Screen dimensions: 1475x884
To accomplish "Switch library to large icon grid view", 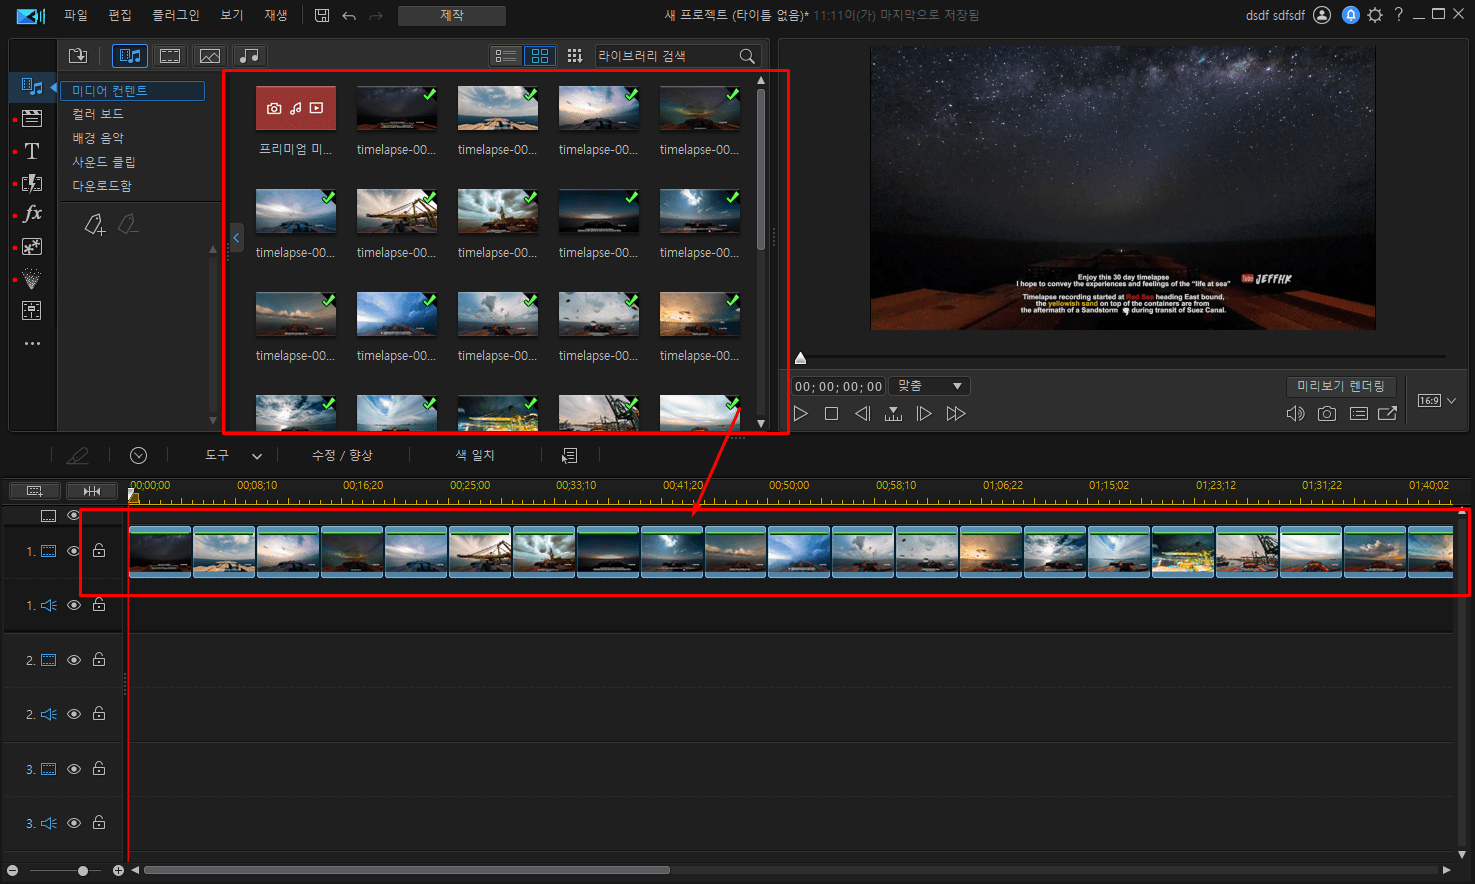I will 540,56.
